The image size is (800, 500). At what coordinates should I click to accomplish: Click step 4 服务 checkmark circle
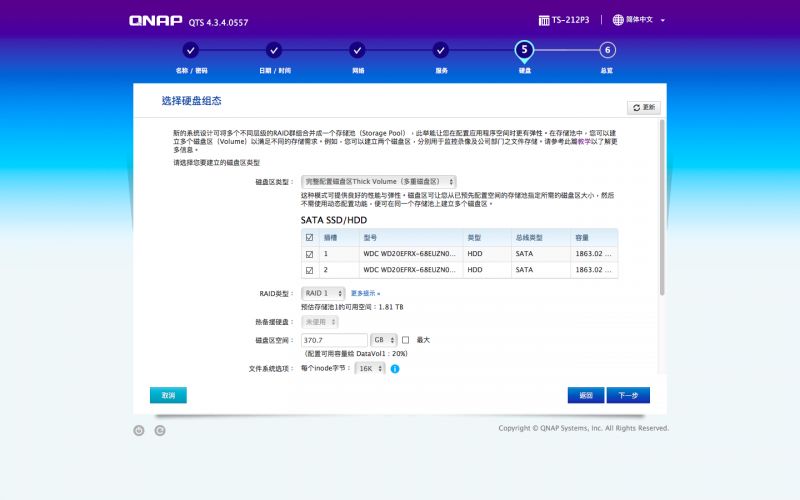click(440, 50)
